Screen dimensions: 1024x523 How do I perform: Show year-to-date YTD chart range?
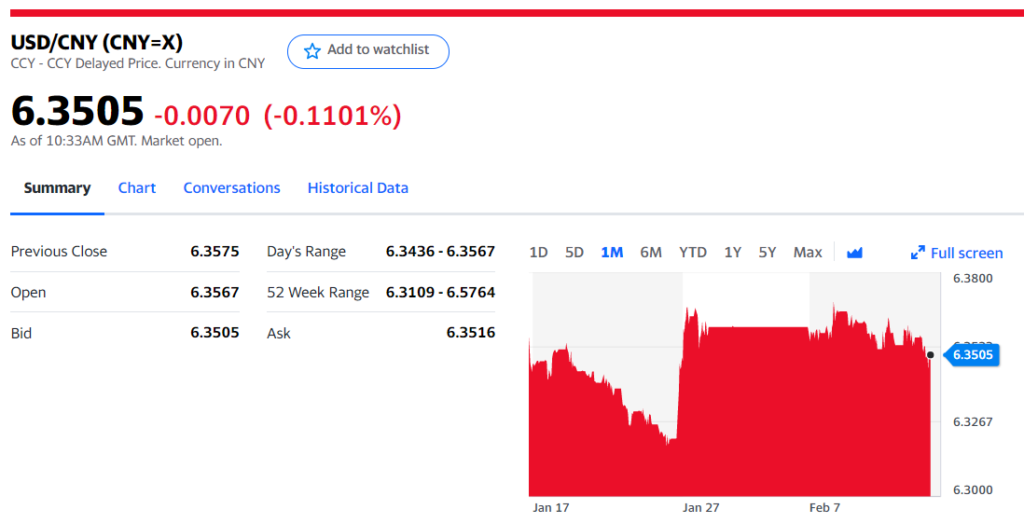point(693,252)
